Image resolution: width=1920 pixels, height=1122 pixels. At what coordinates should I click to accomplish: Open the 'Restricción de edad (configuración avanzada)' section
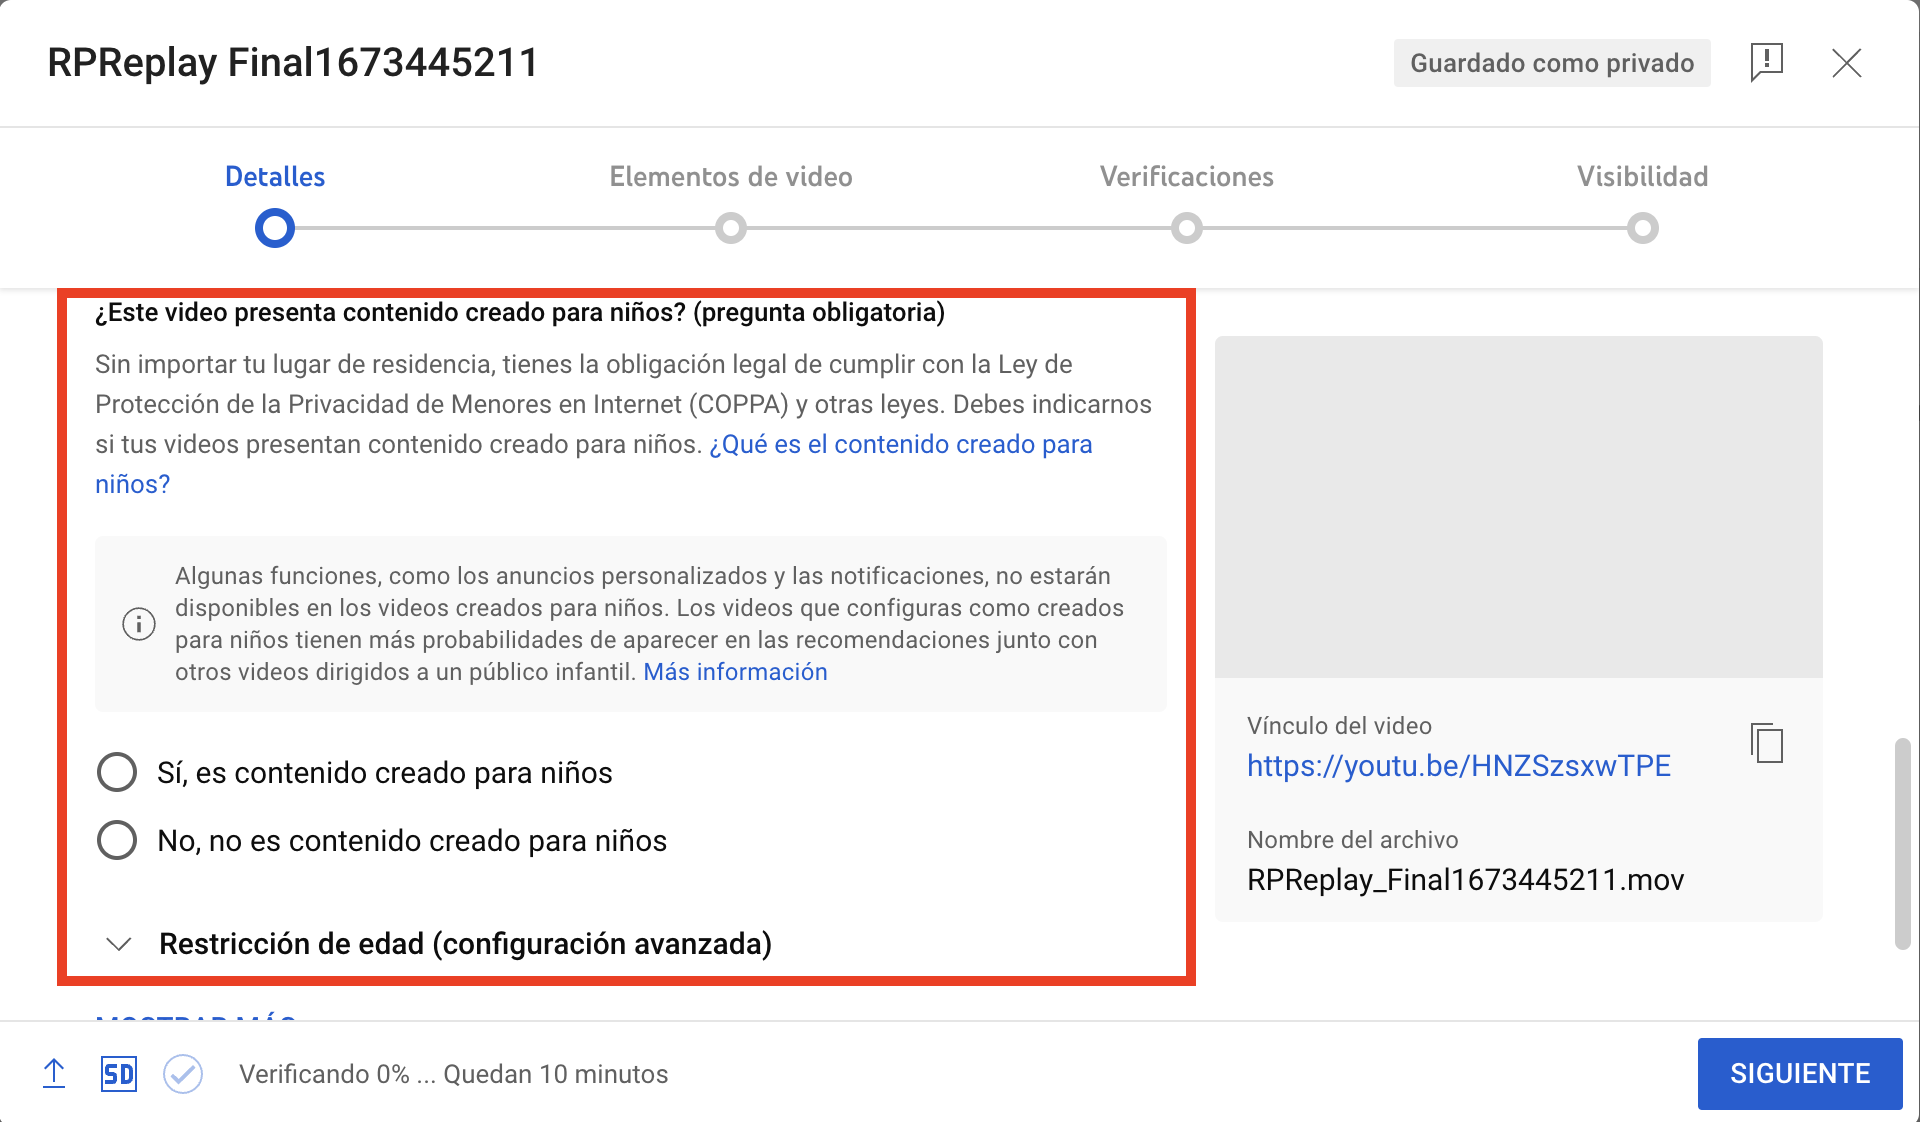click(x=465, y=944)
